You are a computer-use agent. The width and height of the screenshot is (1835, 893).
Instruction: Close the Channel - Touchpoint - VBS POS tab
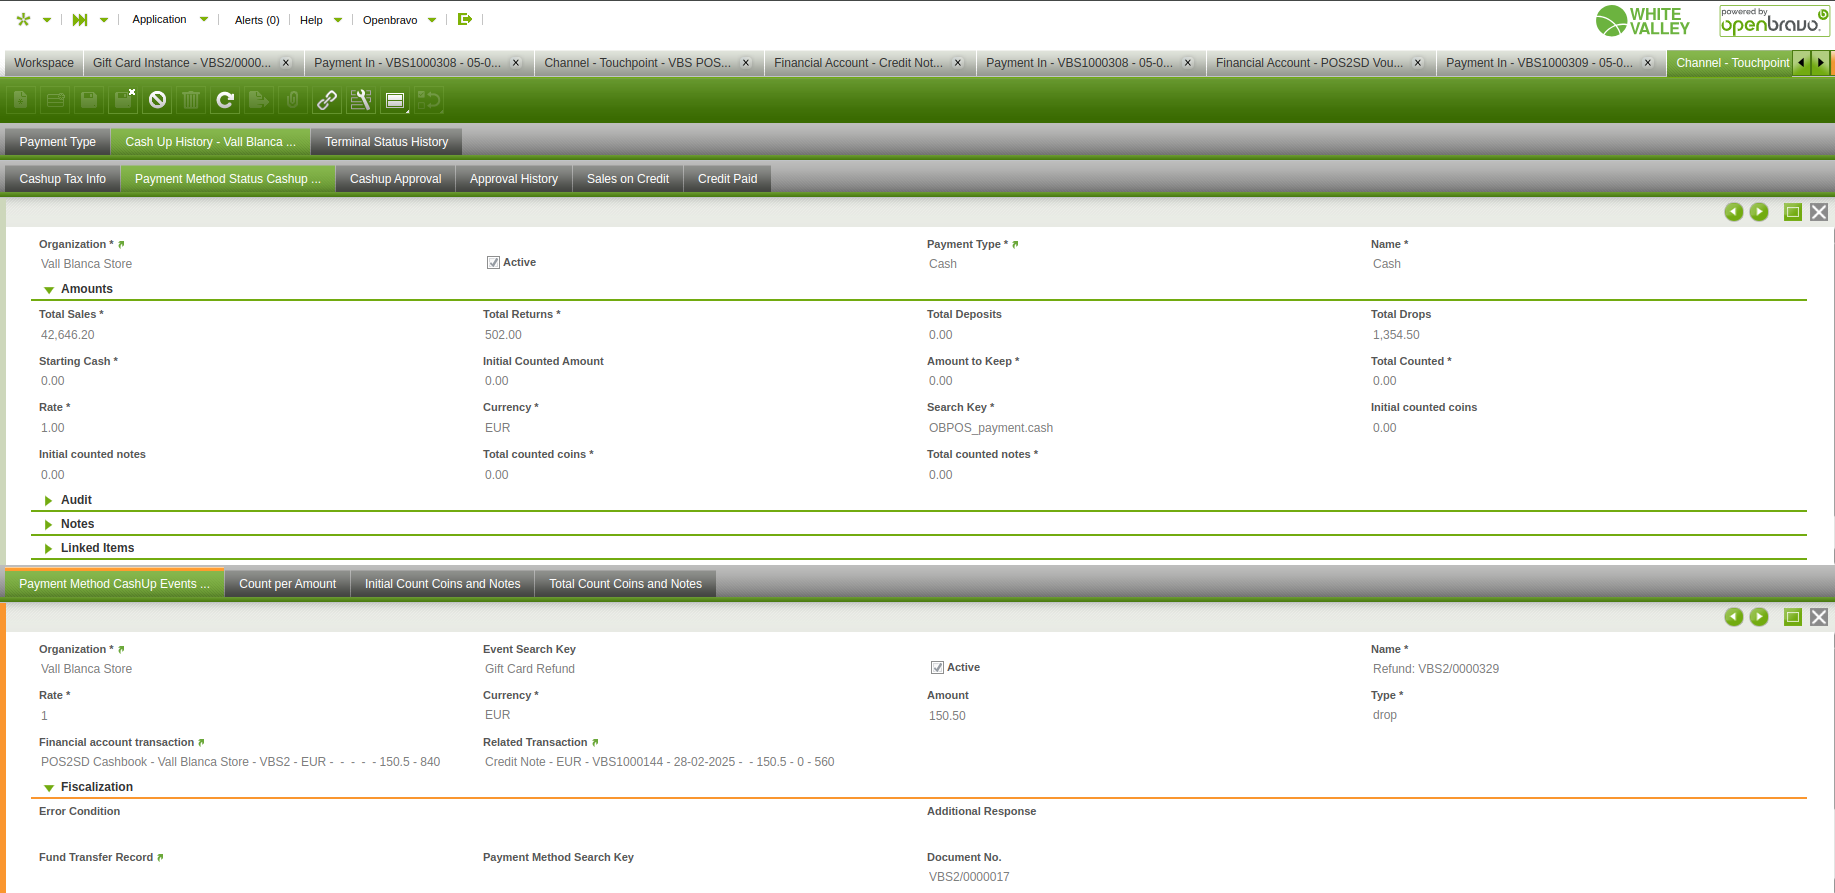click(746, 63)
